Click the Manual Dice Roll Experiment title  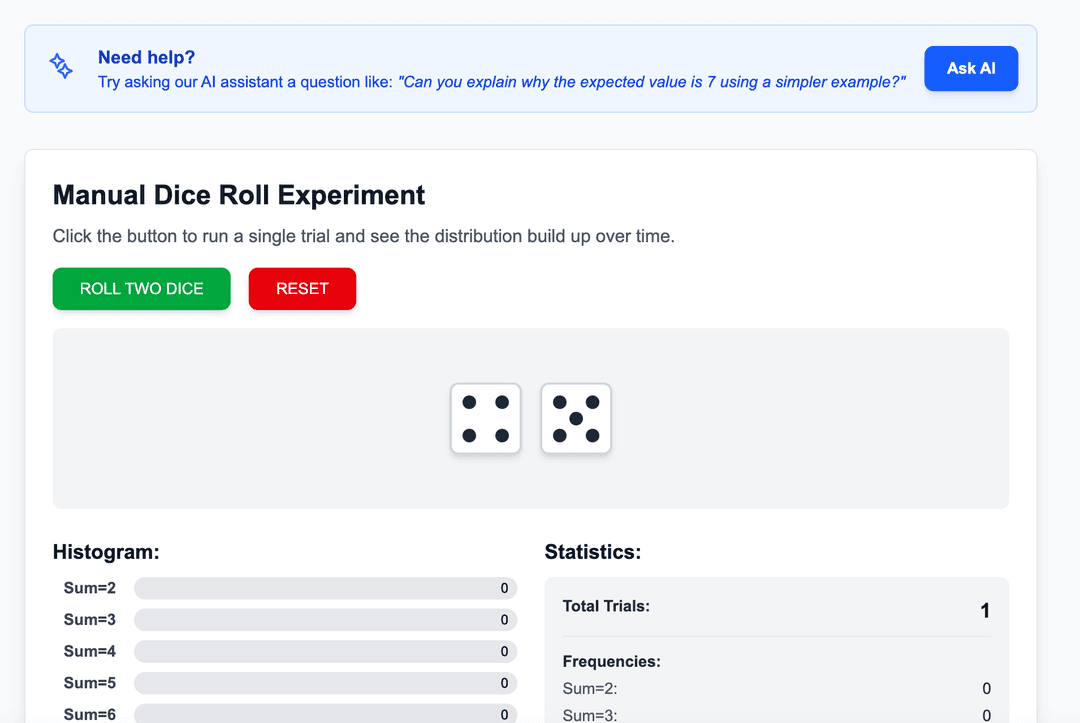tap(239, 195)
